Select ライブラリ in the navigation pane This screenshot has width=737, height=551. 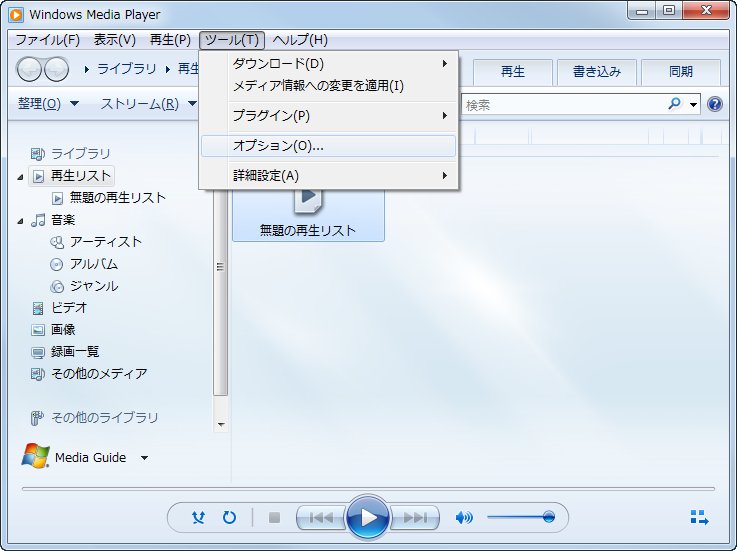(80, 154)
